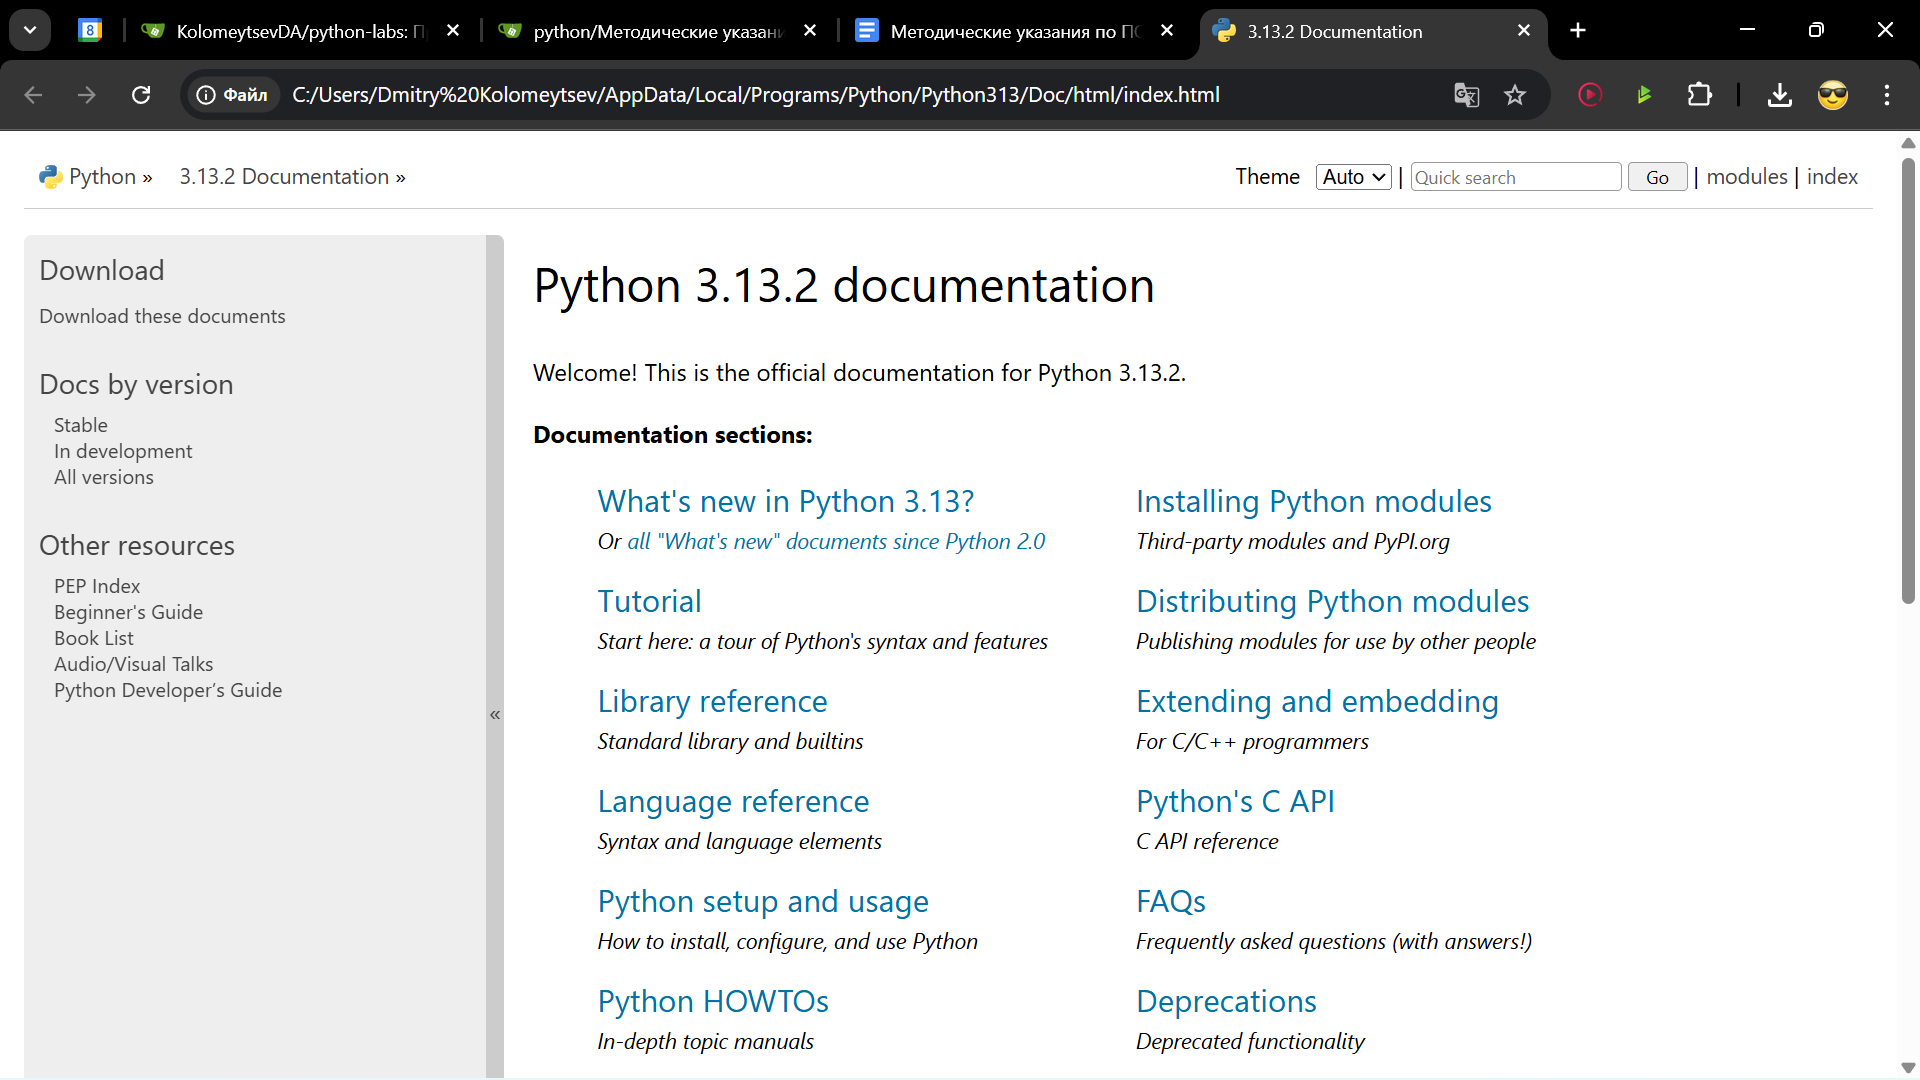Open a new browser tab

(x=1578, y=30)
